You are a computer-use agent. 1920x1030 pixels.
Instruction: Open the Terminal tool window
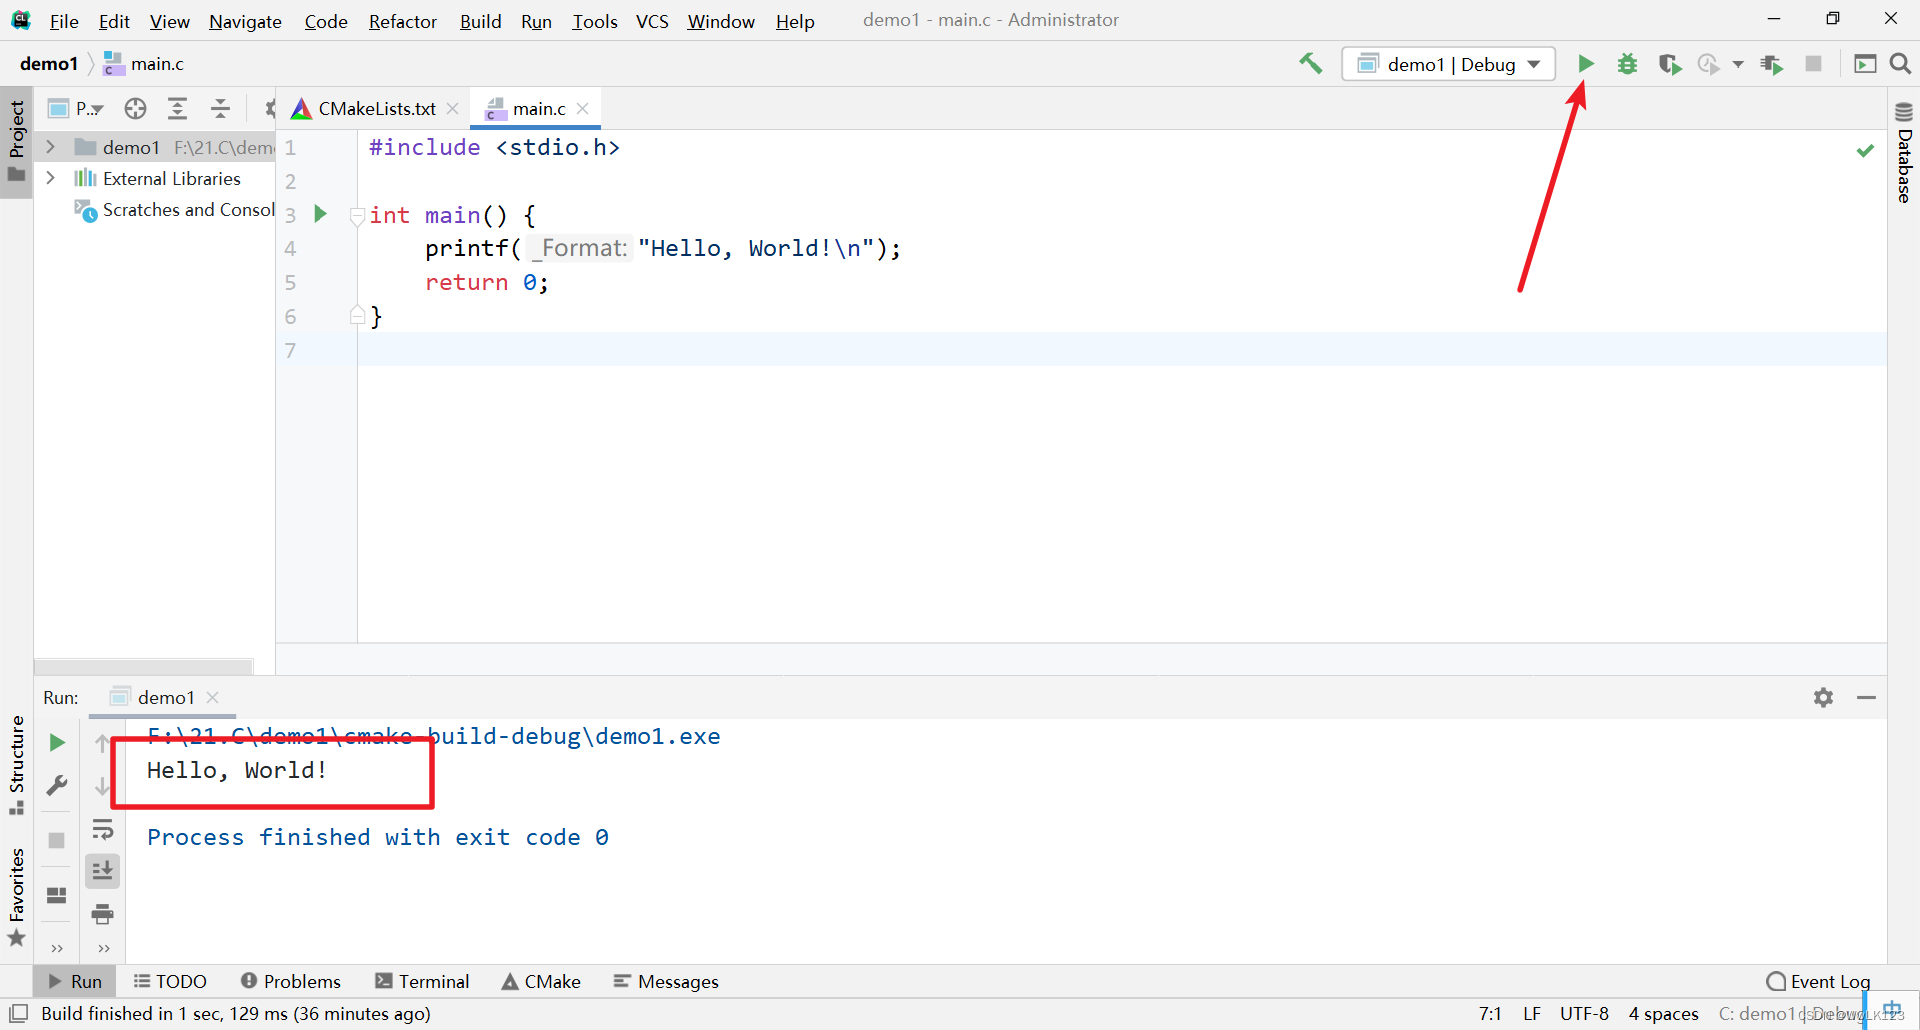click(x=422, y=981)
